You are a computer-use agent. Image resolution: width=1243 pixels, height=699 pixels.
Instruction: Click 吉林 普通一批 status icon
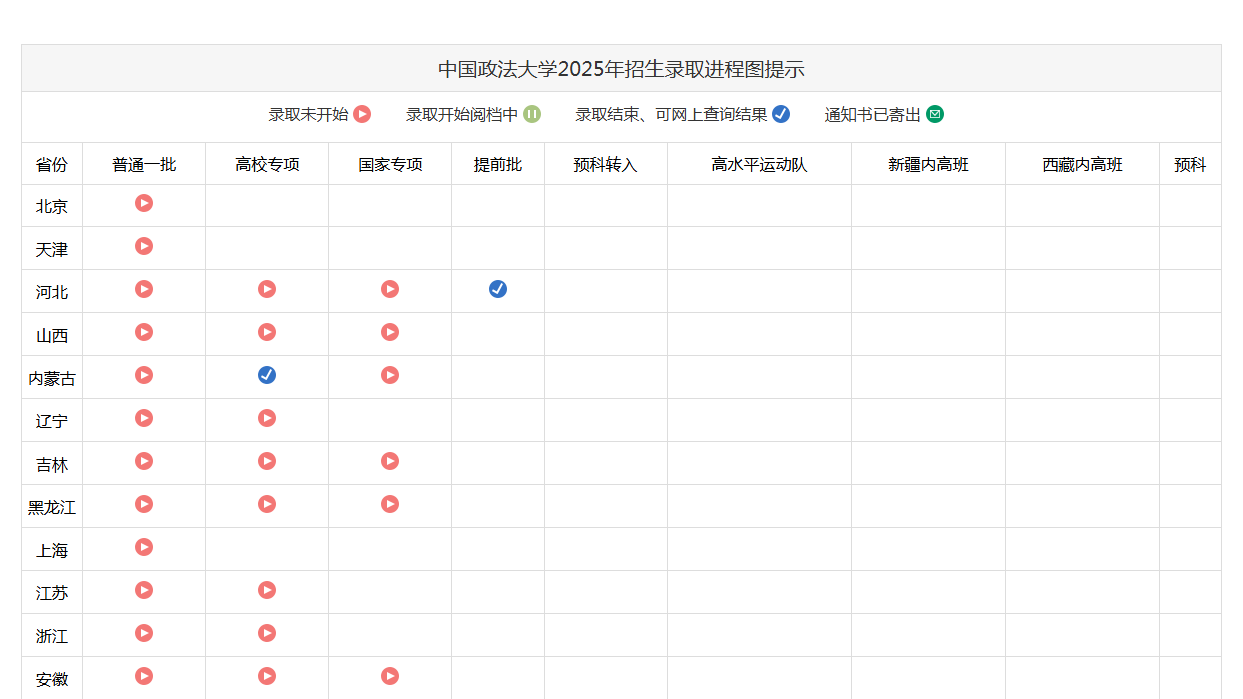[x=144, y=461]
